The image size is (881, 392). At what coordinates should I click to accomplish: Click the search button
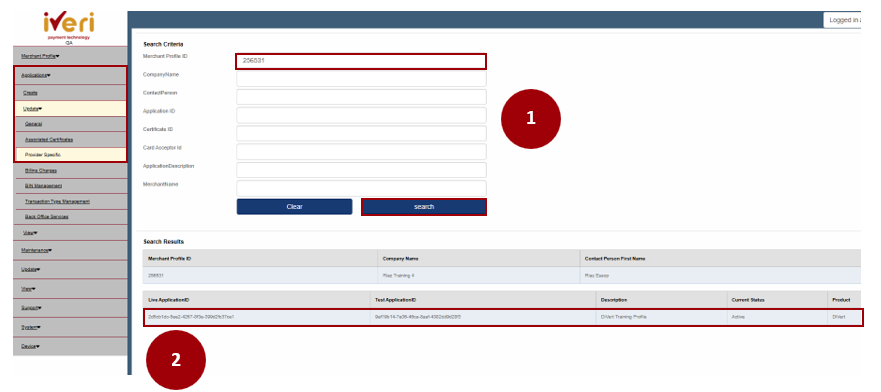(424, 207)
